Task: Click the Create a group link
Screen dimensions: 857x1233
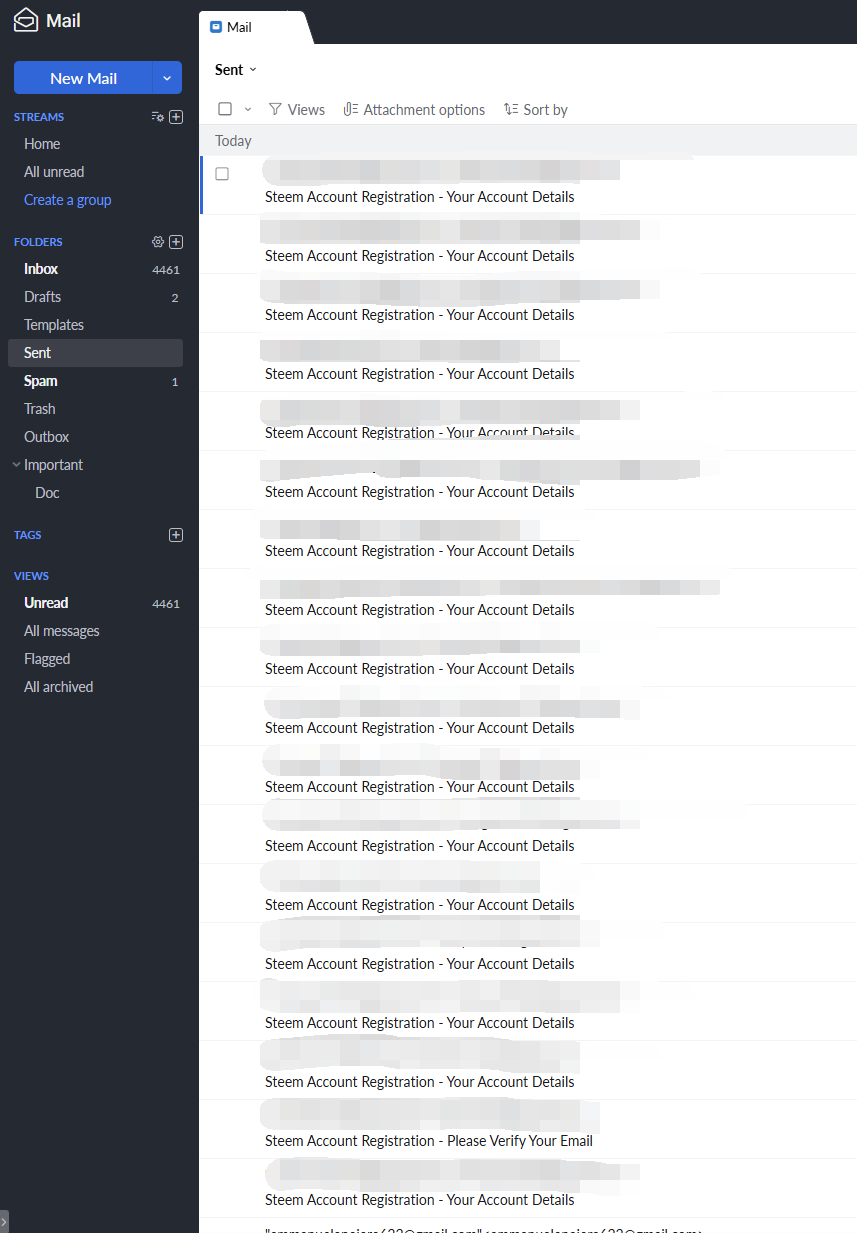Action: [x=68, y=200]
